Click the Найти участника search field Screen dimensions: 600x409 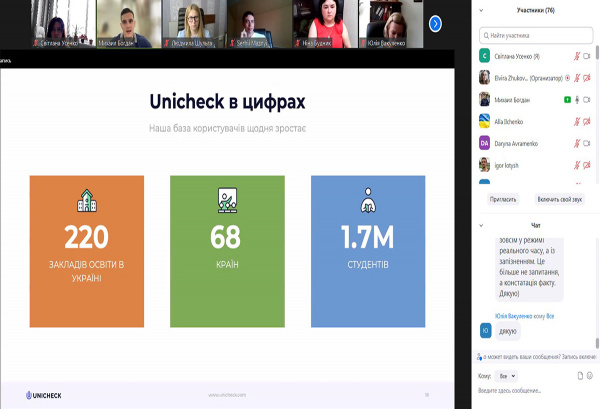tap(536, 36)
